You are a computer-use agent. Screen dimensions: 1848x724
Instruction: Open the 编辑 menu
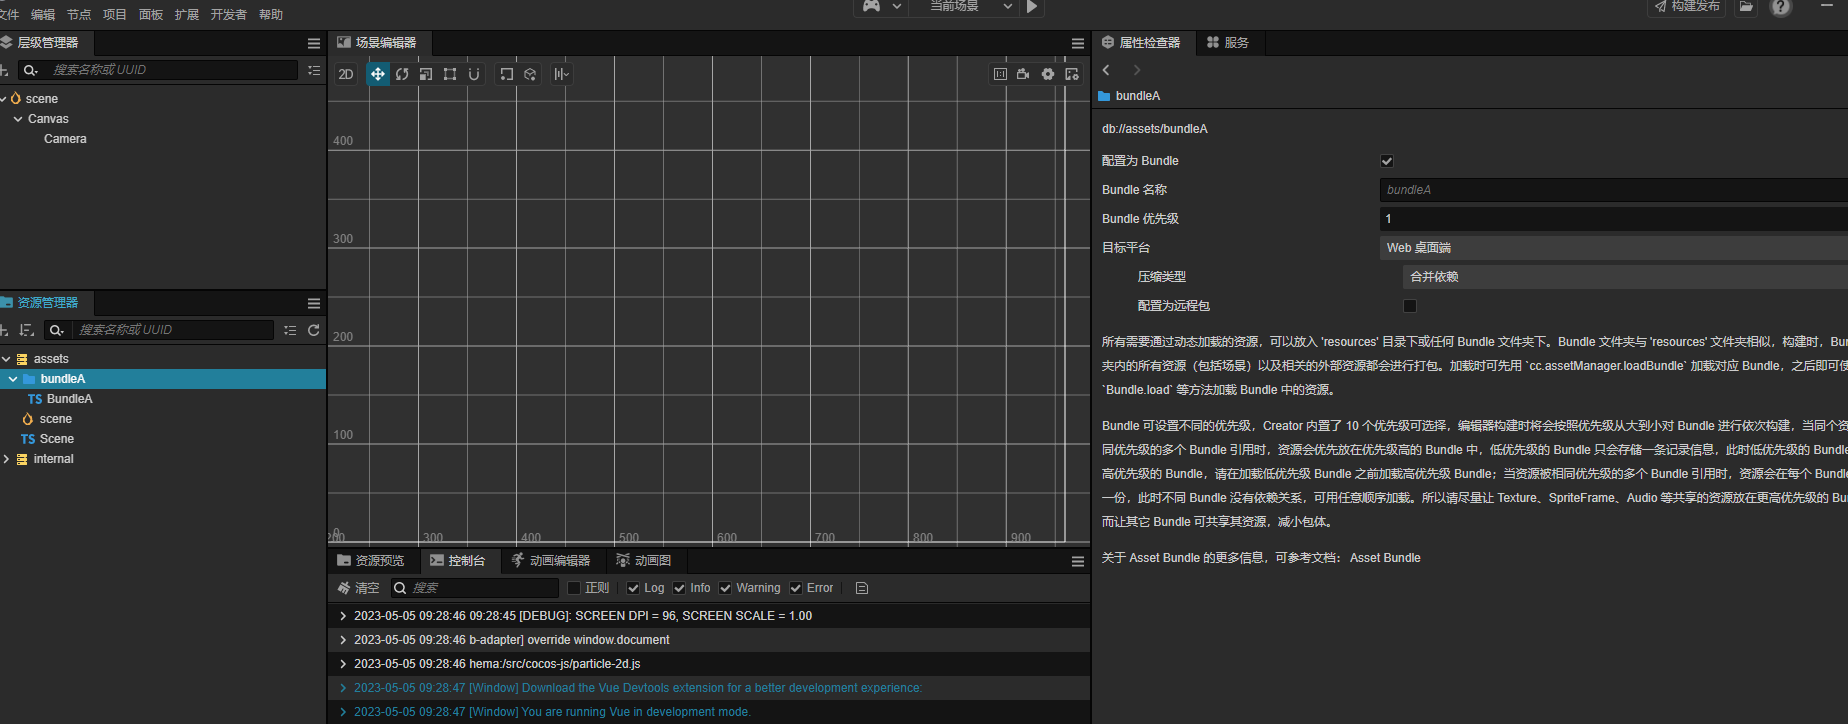point(43,15)
